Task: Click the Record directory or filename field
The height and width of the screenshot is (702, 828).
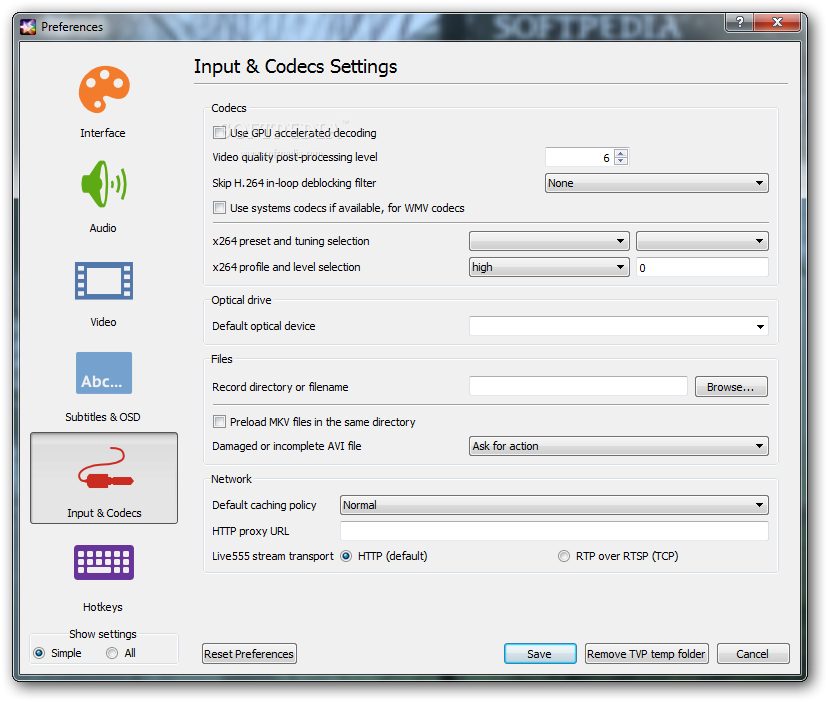Action: tap(578, 387)
